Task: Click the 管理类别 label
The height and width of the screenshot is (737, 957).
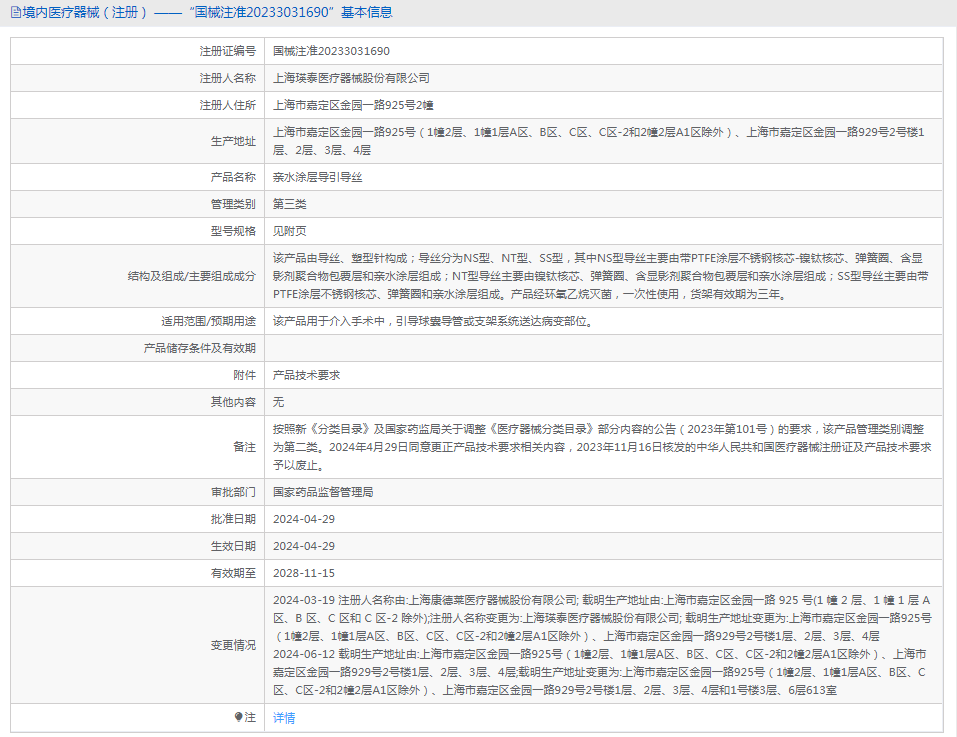Action: (x=233, y=204)
